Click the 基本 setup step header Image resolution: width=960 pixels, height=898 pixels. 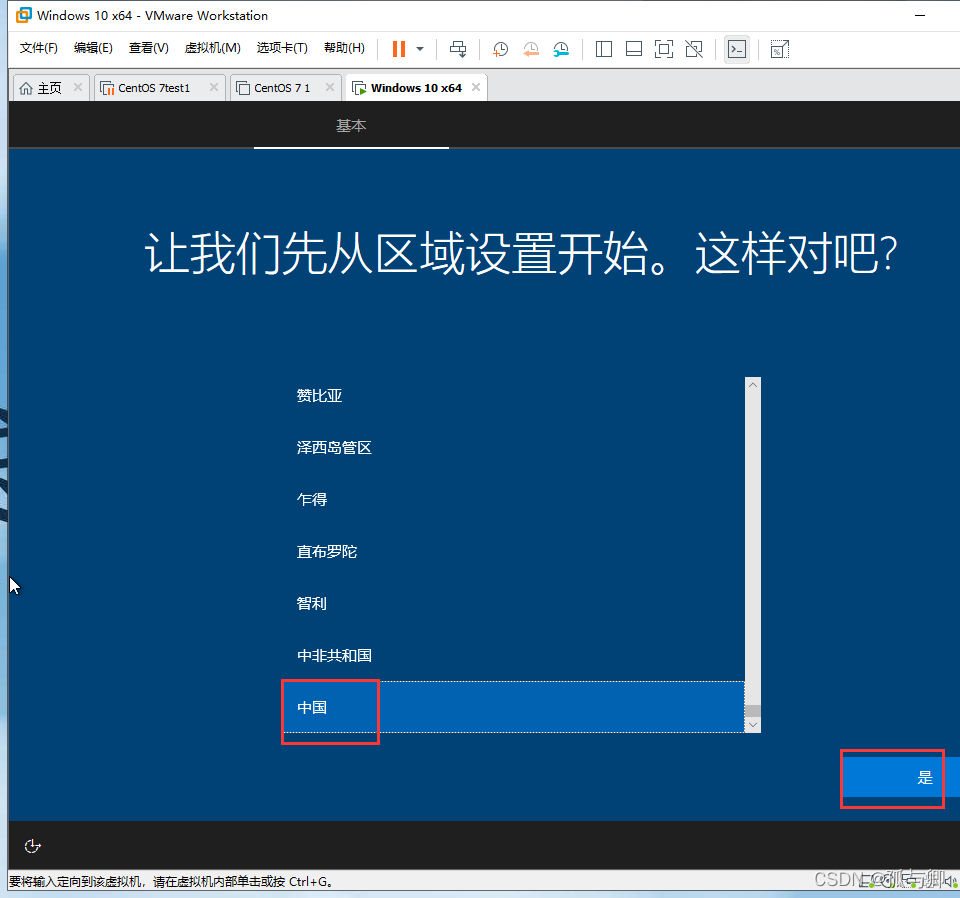point(351,125)
